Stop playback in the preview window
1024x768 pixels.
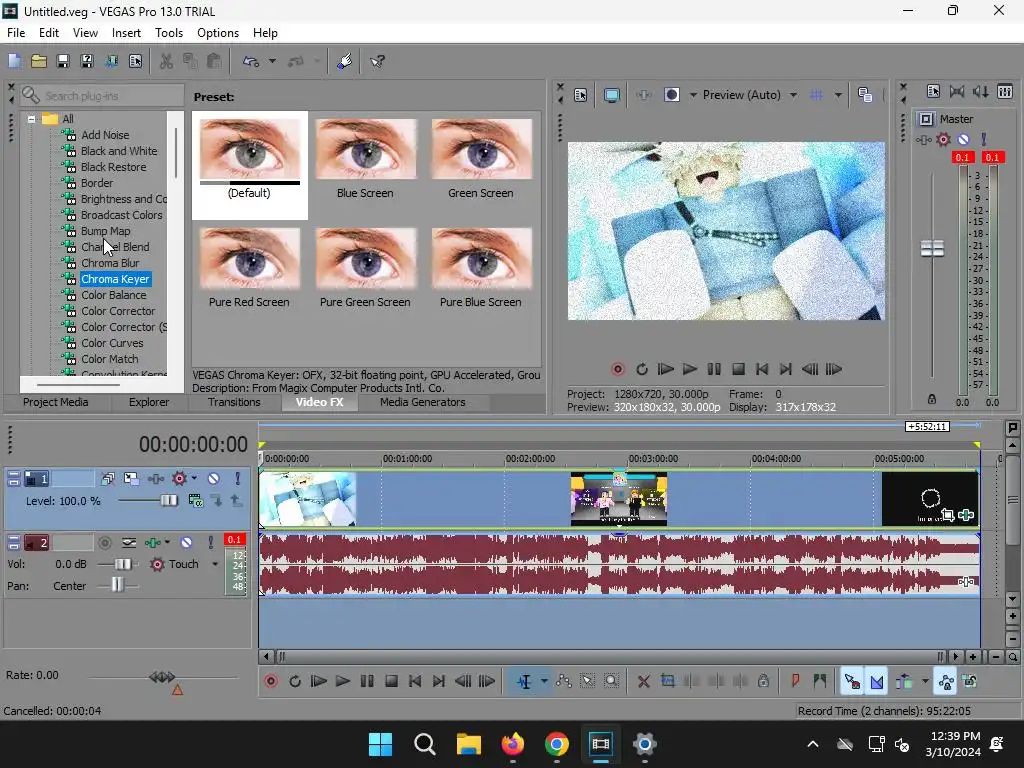tap(739, 369)
